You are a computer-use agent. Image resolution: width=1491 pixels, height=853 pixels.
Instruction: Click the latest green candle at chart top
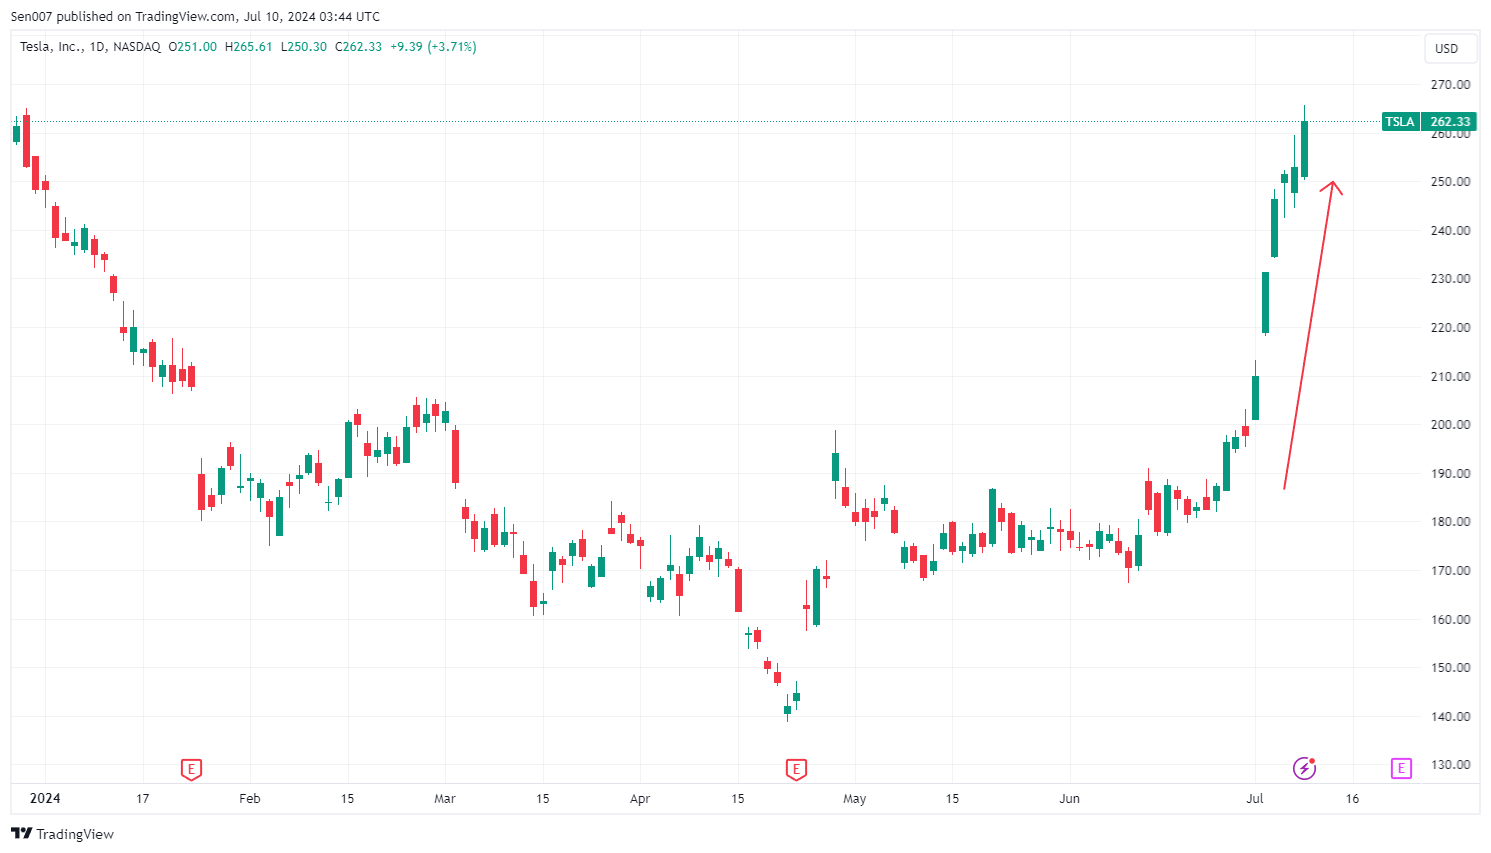(x=1304, y=150)
